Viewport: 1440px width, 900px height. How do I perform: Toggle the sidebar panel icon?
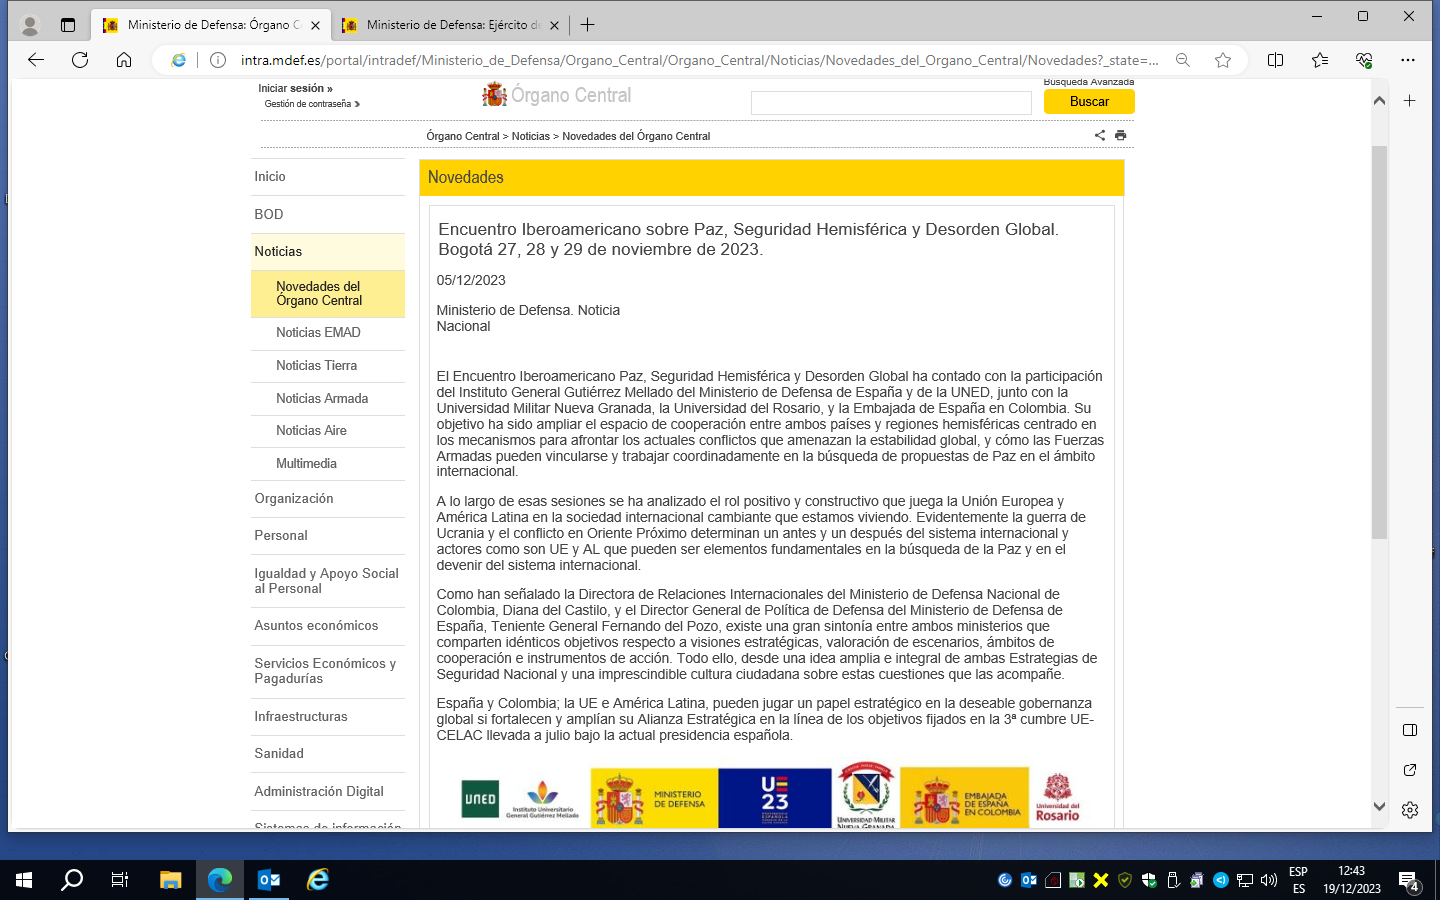1410,730
